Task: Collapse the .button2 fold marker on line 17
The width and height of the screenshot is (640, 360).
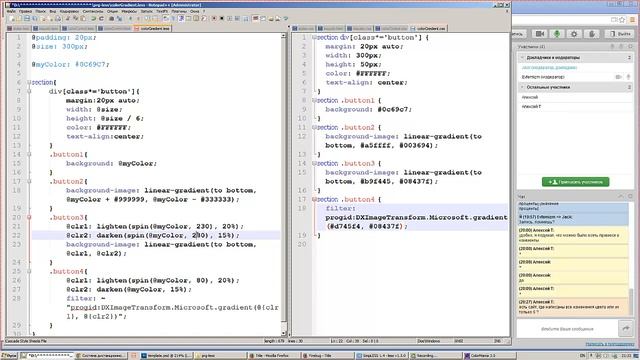Action: pos(29,181)
